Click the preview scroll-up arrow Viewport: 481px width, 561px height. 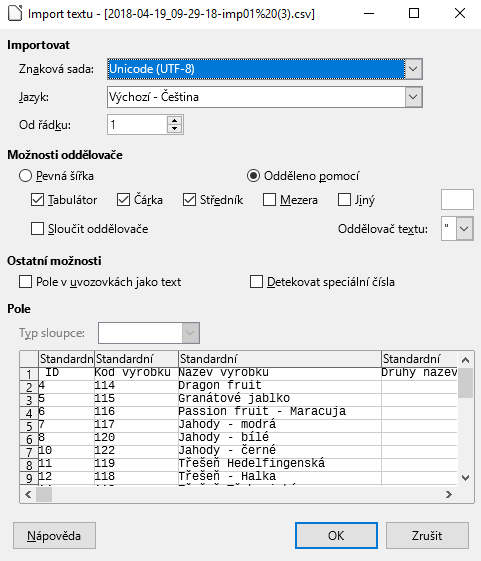[466, 360]
